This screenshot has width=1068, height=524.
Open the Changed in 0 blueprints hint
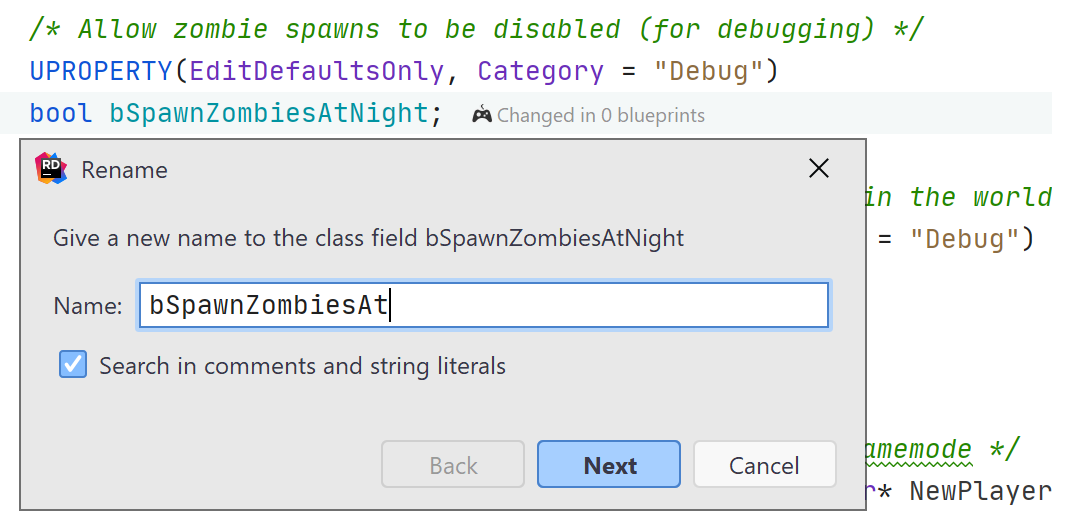[600, 116]
